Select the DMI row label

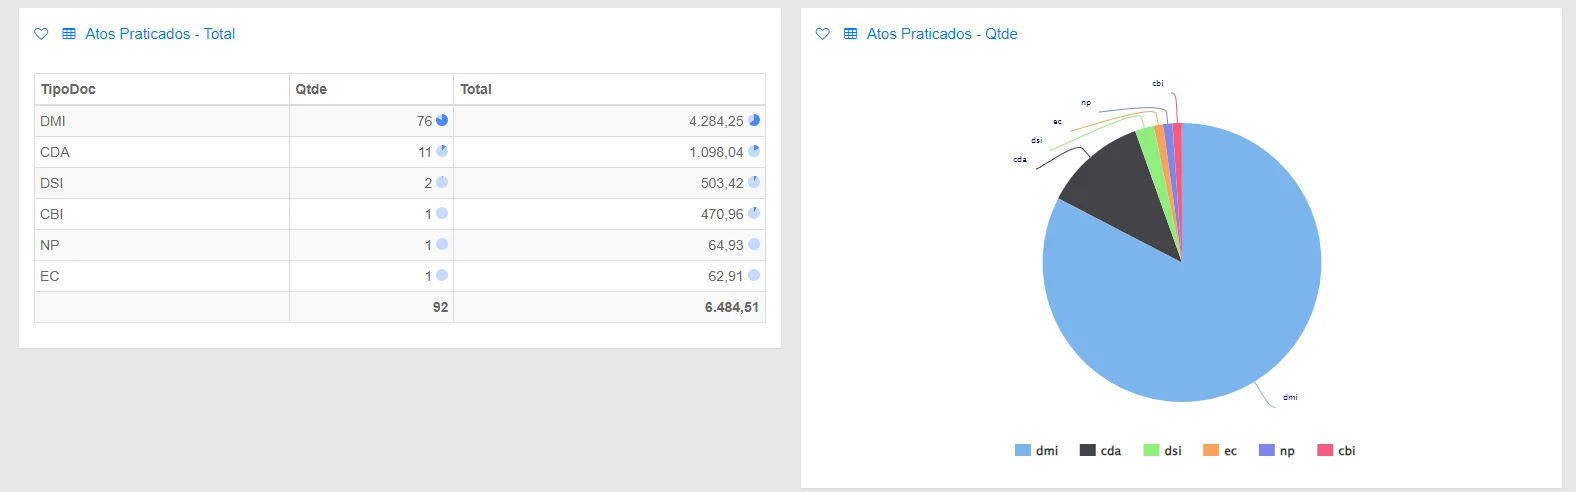click(x=53, y=121)
